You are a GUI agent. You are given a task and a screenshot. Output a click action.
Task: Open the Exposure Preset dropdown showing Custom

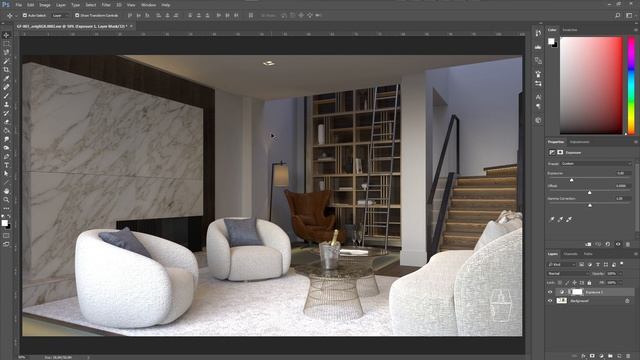point(596,164)
